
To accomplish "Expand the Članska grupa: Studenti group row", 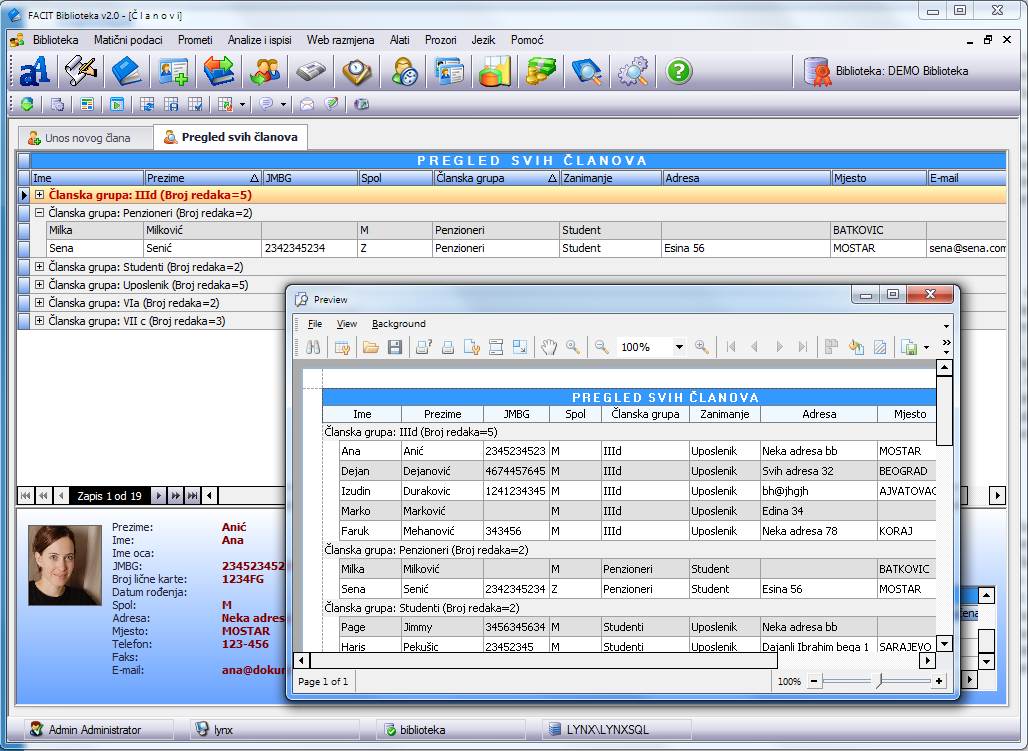I will (x=39, y=267).
